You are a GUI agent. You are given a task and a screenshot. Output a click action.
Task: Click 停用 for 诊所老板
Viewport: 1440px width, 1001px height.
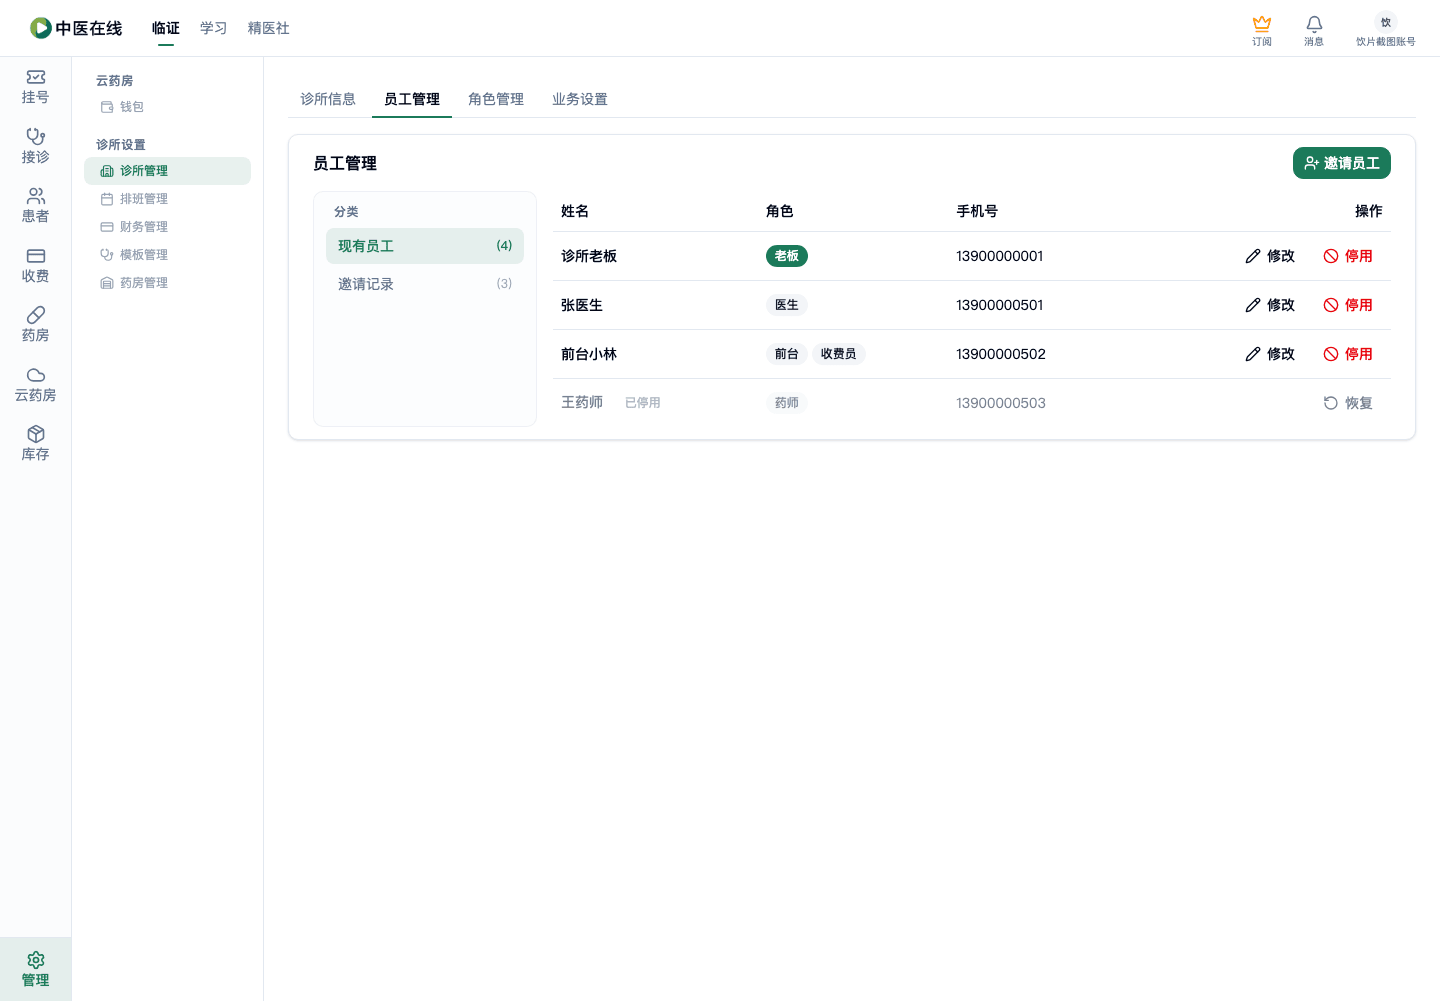(x=1348, y=256)
